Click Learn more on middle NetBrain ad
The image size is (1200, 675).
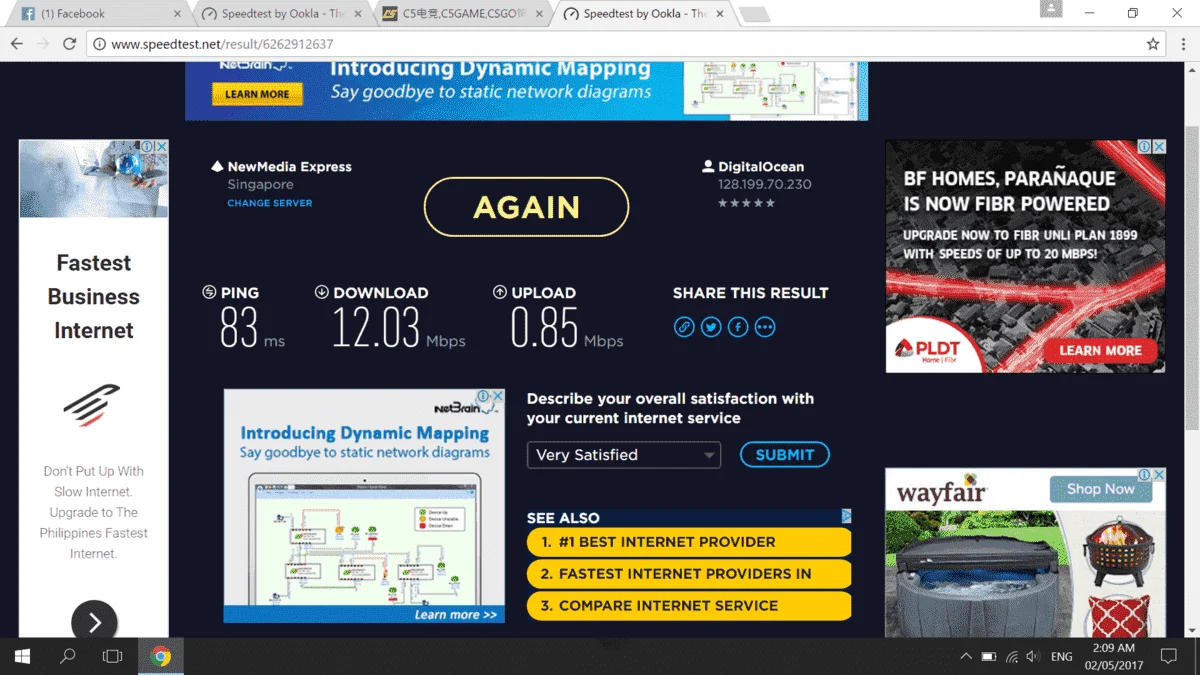coord(455,615)
